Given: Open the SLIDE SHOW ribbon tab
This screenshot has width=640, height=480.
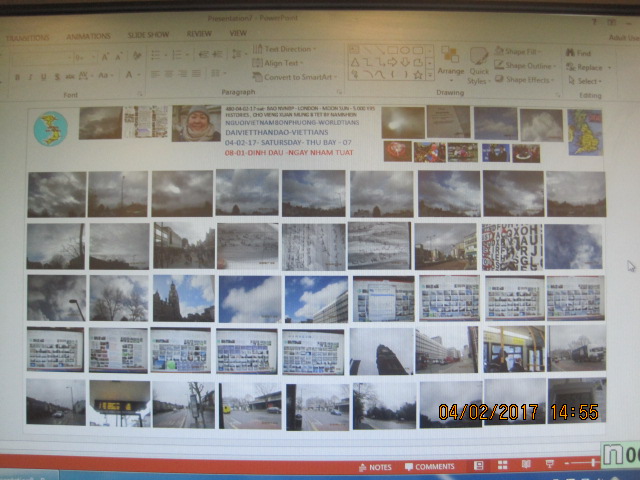Looking at the screenshot, I should 148,35.
